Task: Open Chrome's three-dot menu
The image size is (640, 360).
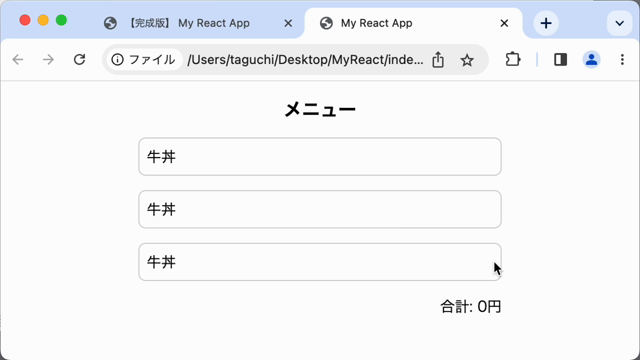Action: (x=622, y=60)
